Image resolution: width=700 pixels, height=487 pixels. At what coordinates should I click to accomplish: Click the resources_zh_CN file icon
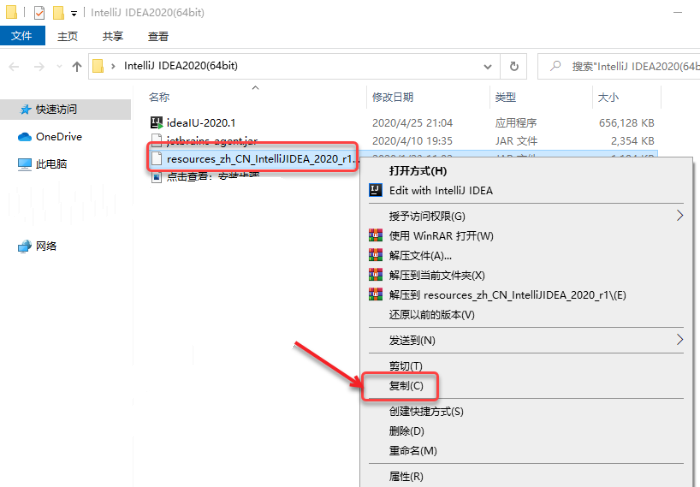pyautogui.click(x=157, y=158)
